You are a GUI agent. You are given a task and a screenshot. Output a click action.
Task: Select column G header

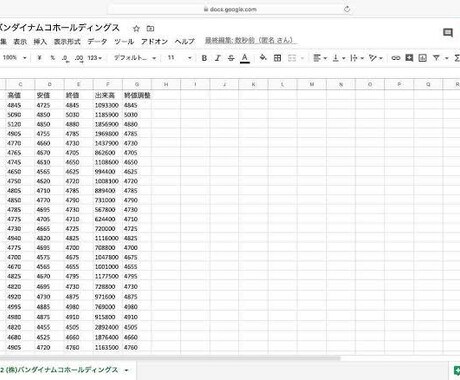coord(137,84)
